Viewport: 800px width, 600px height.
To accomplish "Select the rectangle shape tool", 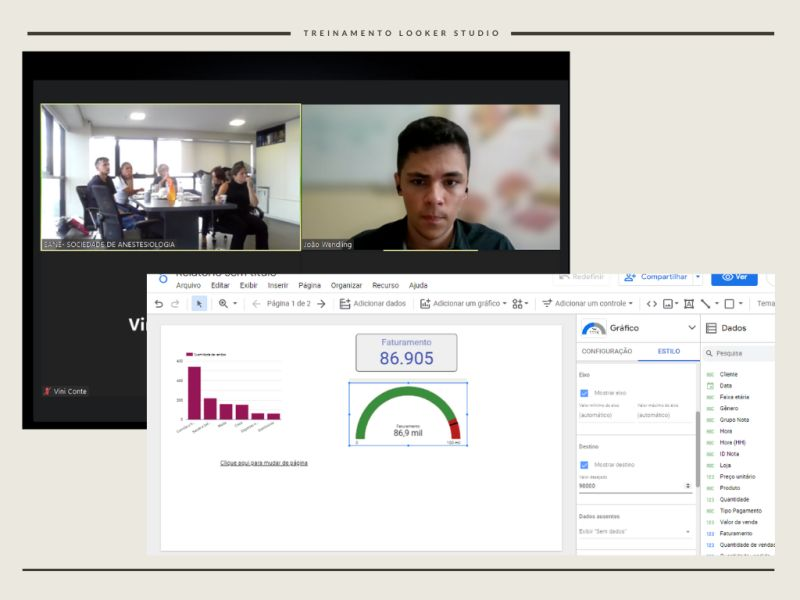I will coord(730,304).
